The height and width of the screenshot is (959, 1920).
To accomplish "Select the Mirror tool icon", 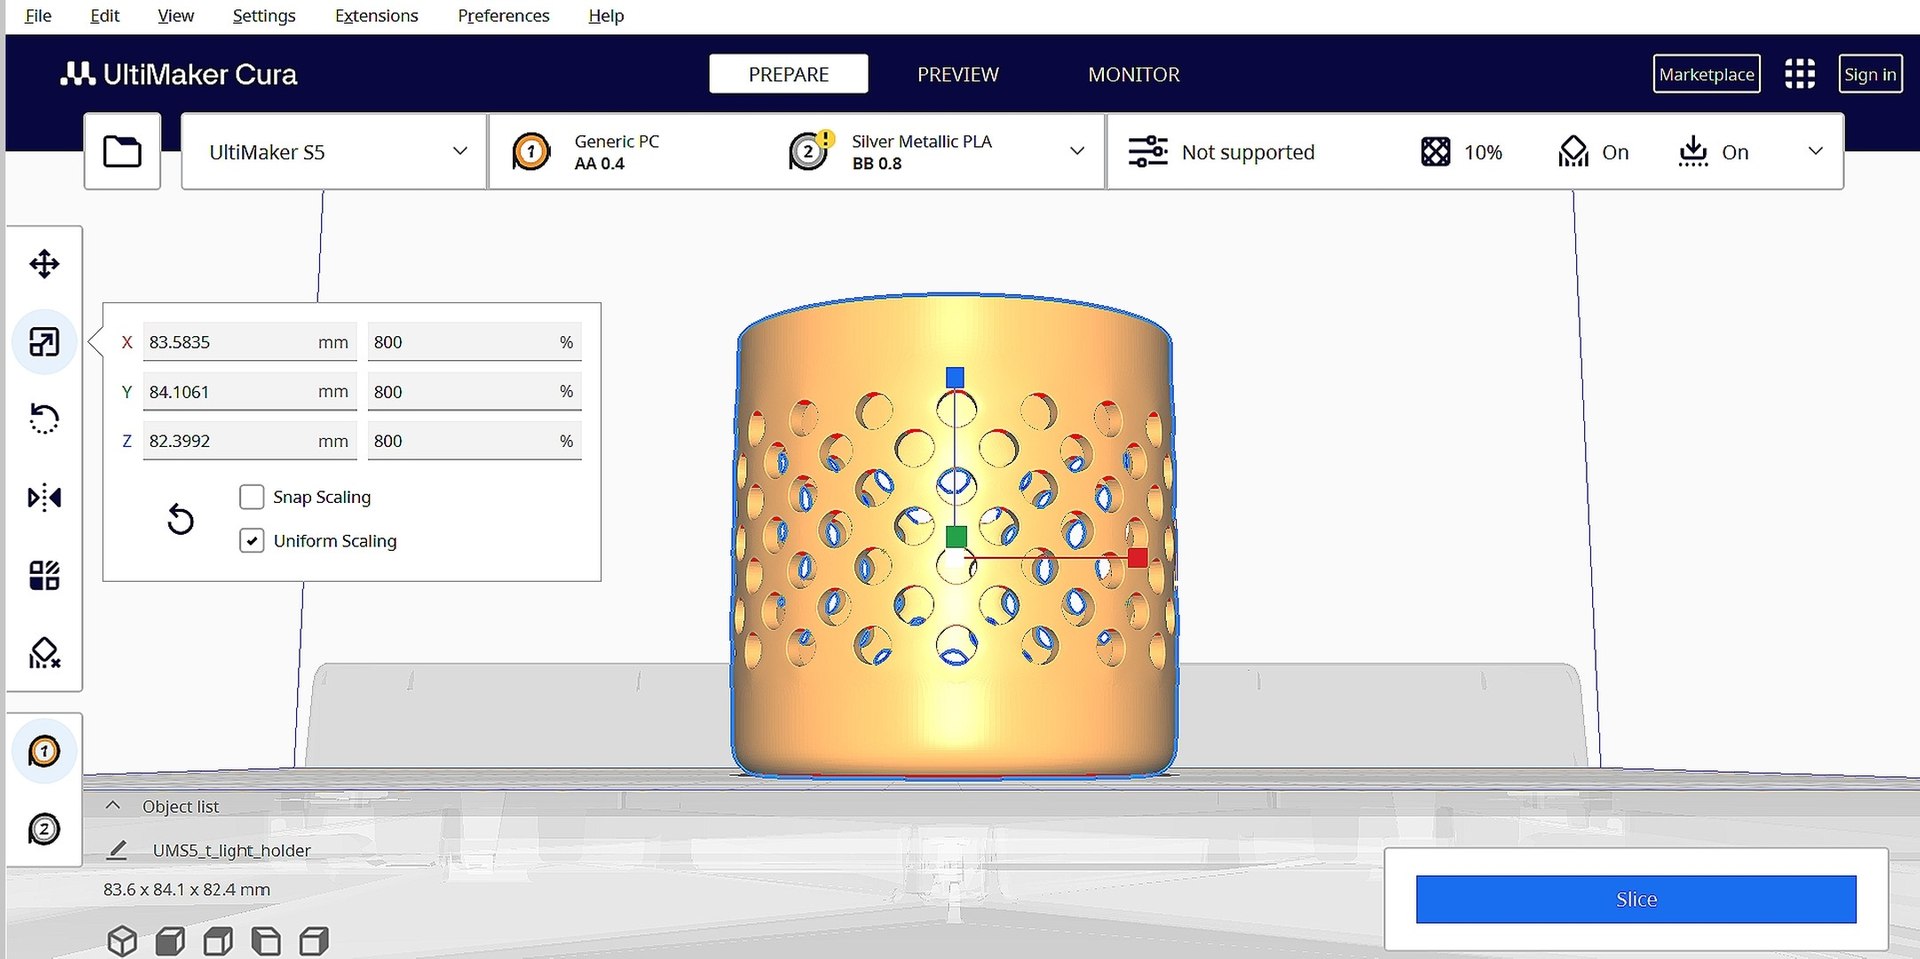I will coord(44,497).
